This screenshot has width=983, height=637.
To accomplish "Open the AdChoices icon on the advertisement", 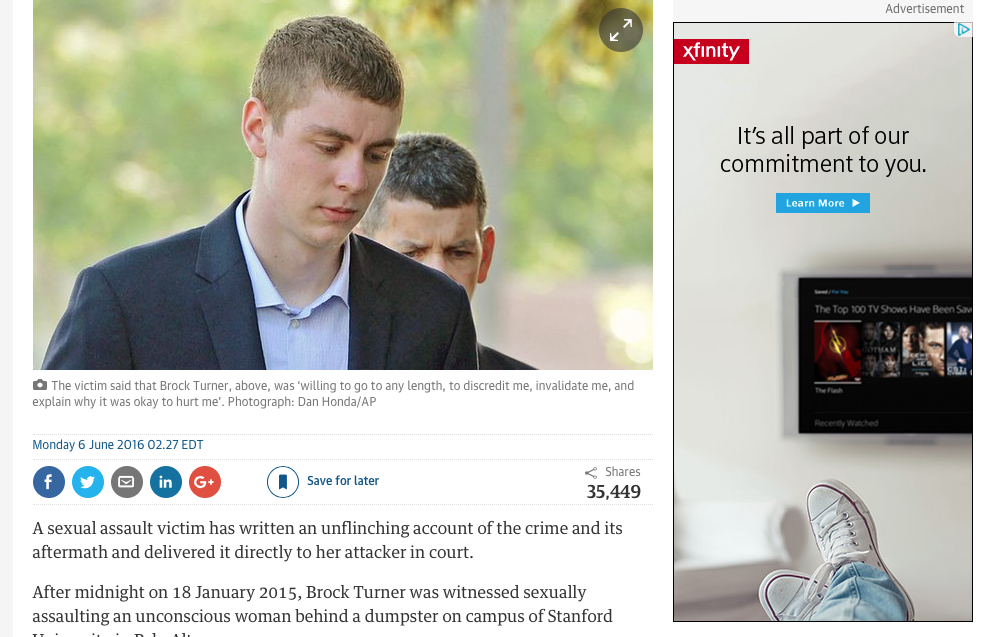I will [963, 29].
